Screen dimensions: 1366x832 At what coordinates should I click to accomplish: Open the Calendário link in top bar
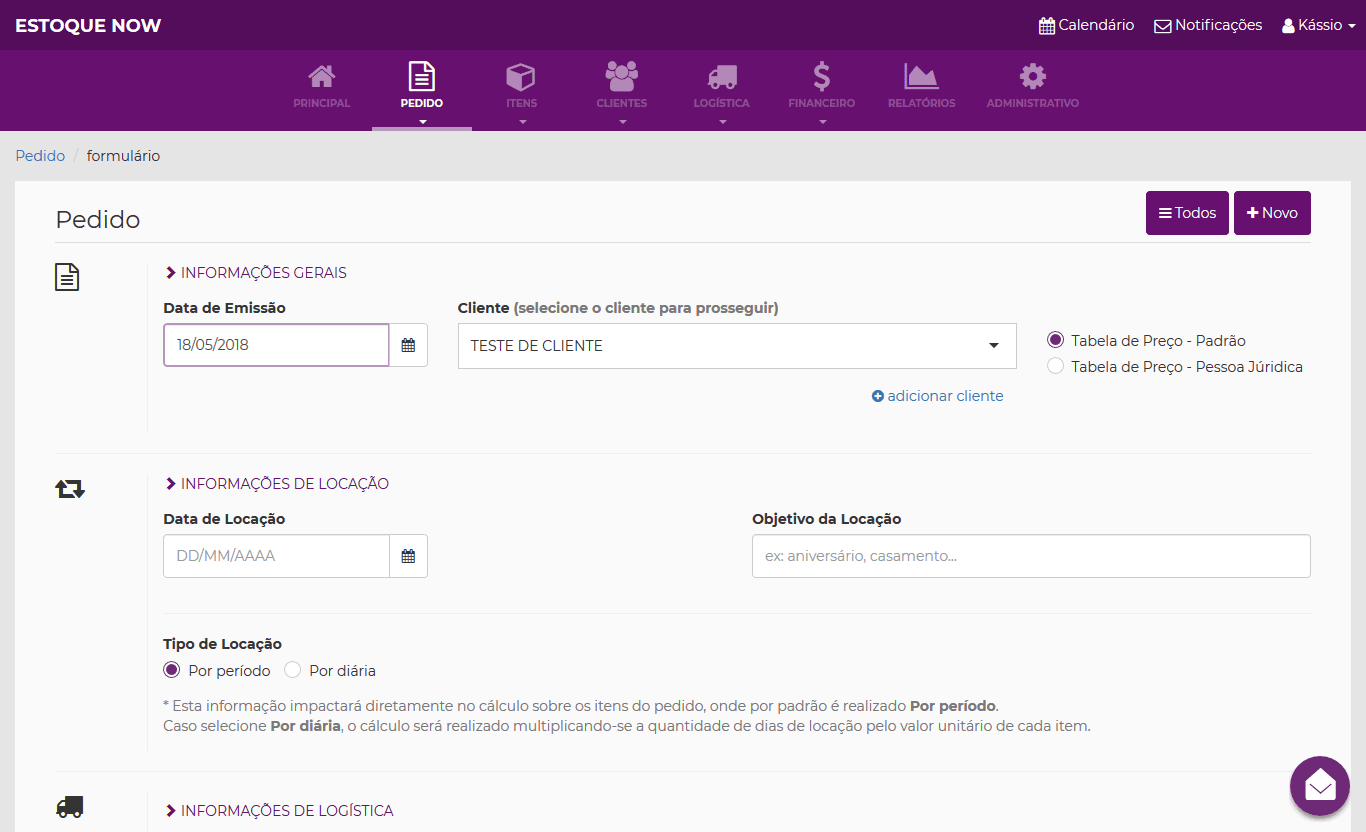click(x=1086, y=25)
